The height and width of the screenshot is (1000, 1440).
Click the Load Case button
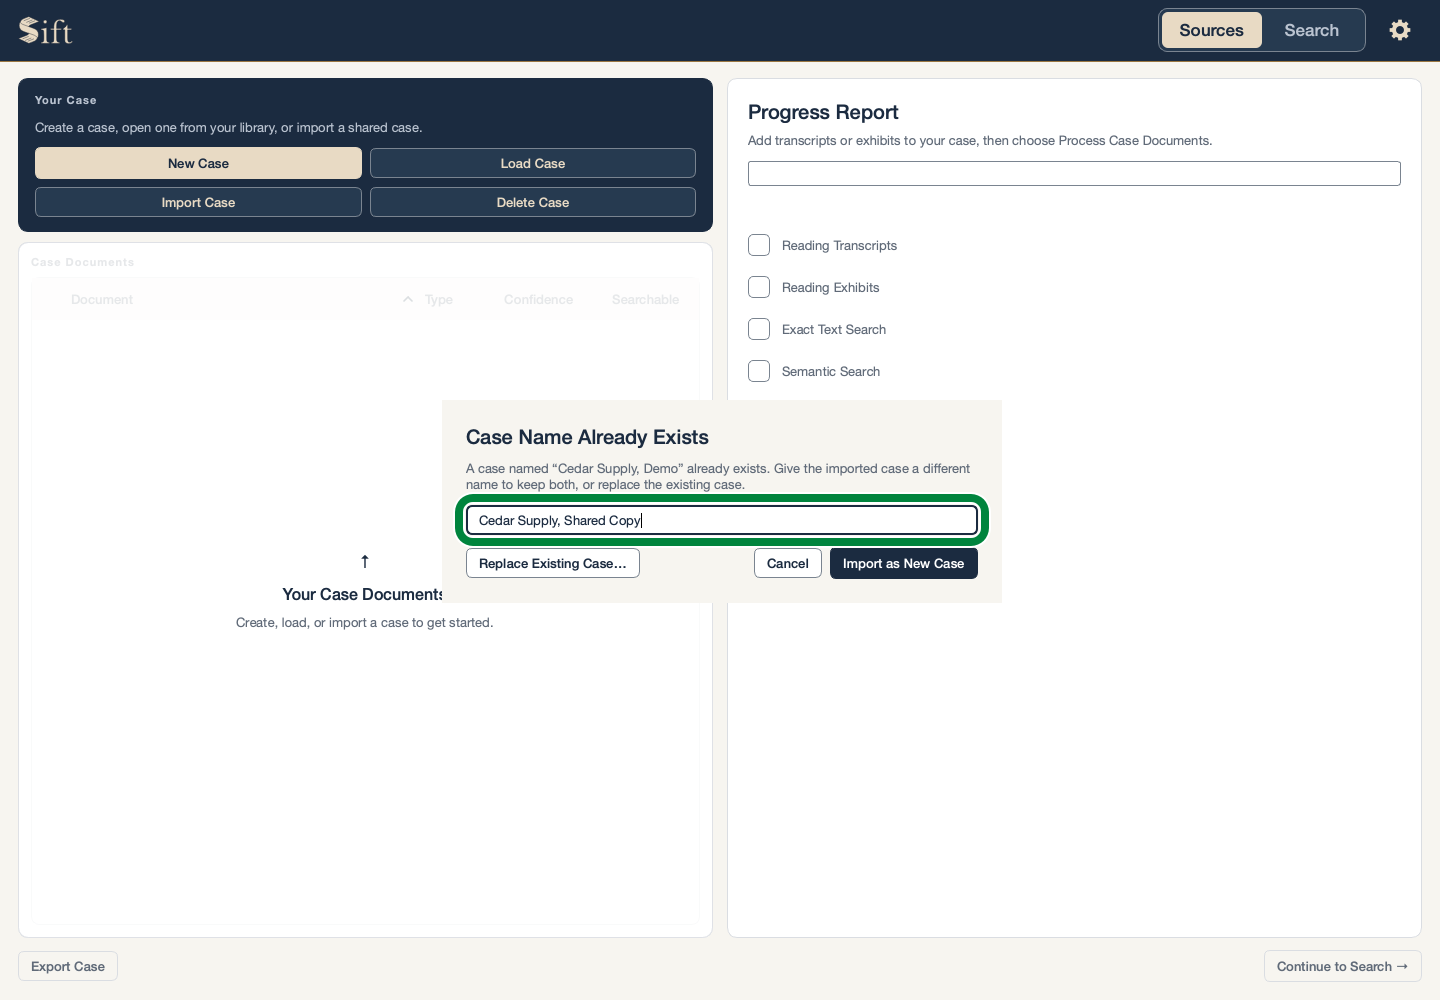533,163
